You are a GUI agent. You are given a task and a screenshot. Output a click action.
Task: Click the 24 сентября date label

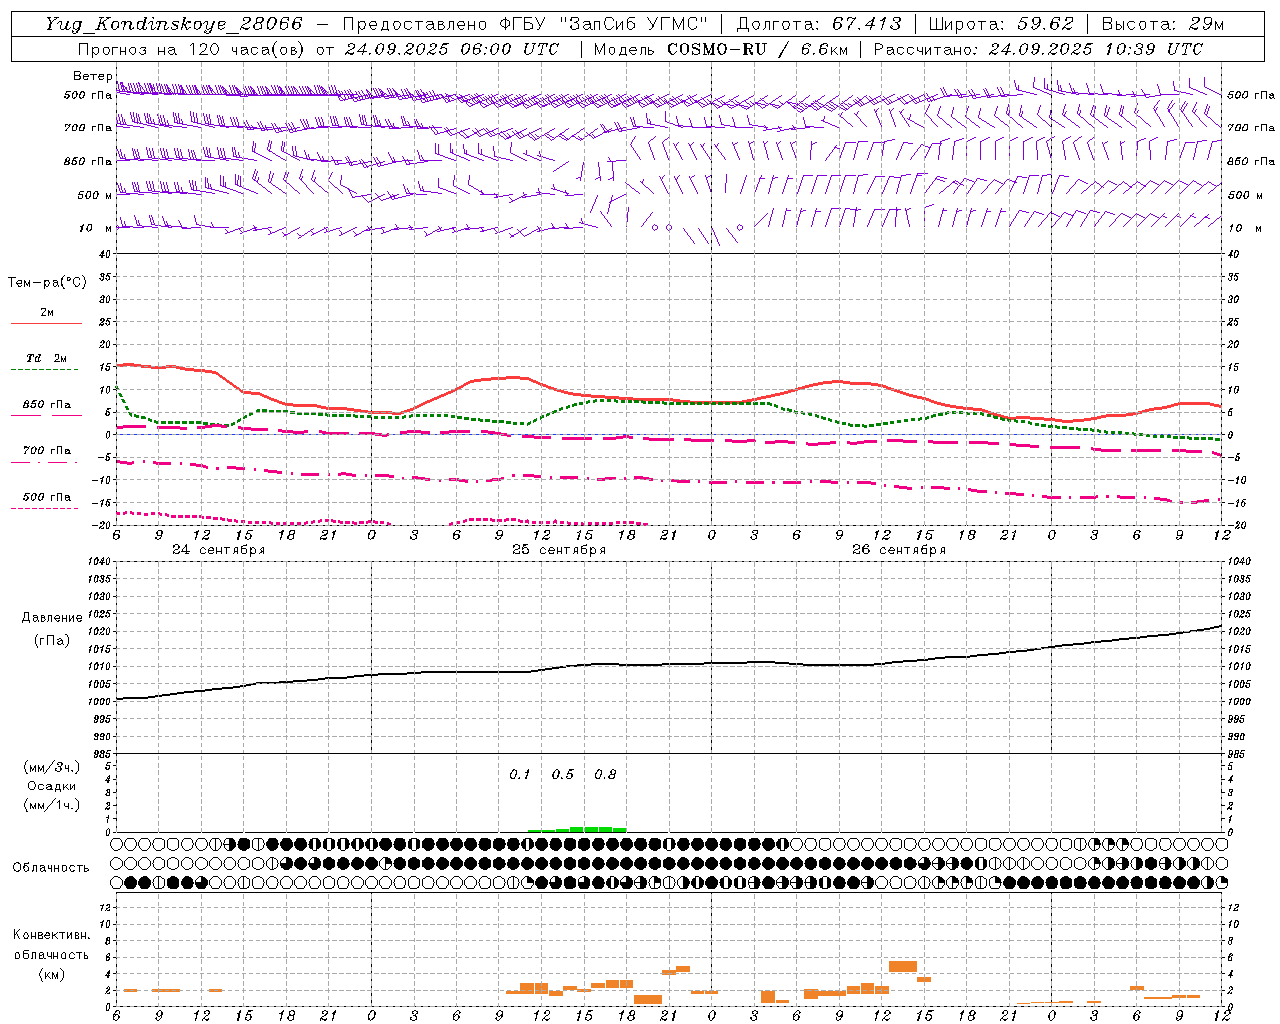[x=219, y=550]
